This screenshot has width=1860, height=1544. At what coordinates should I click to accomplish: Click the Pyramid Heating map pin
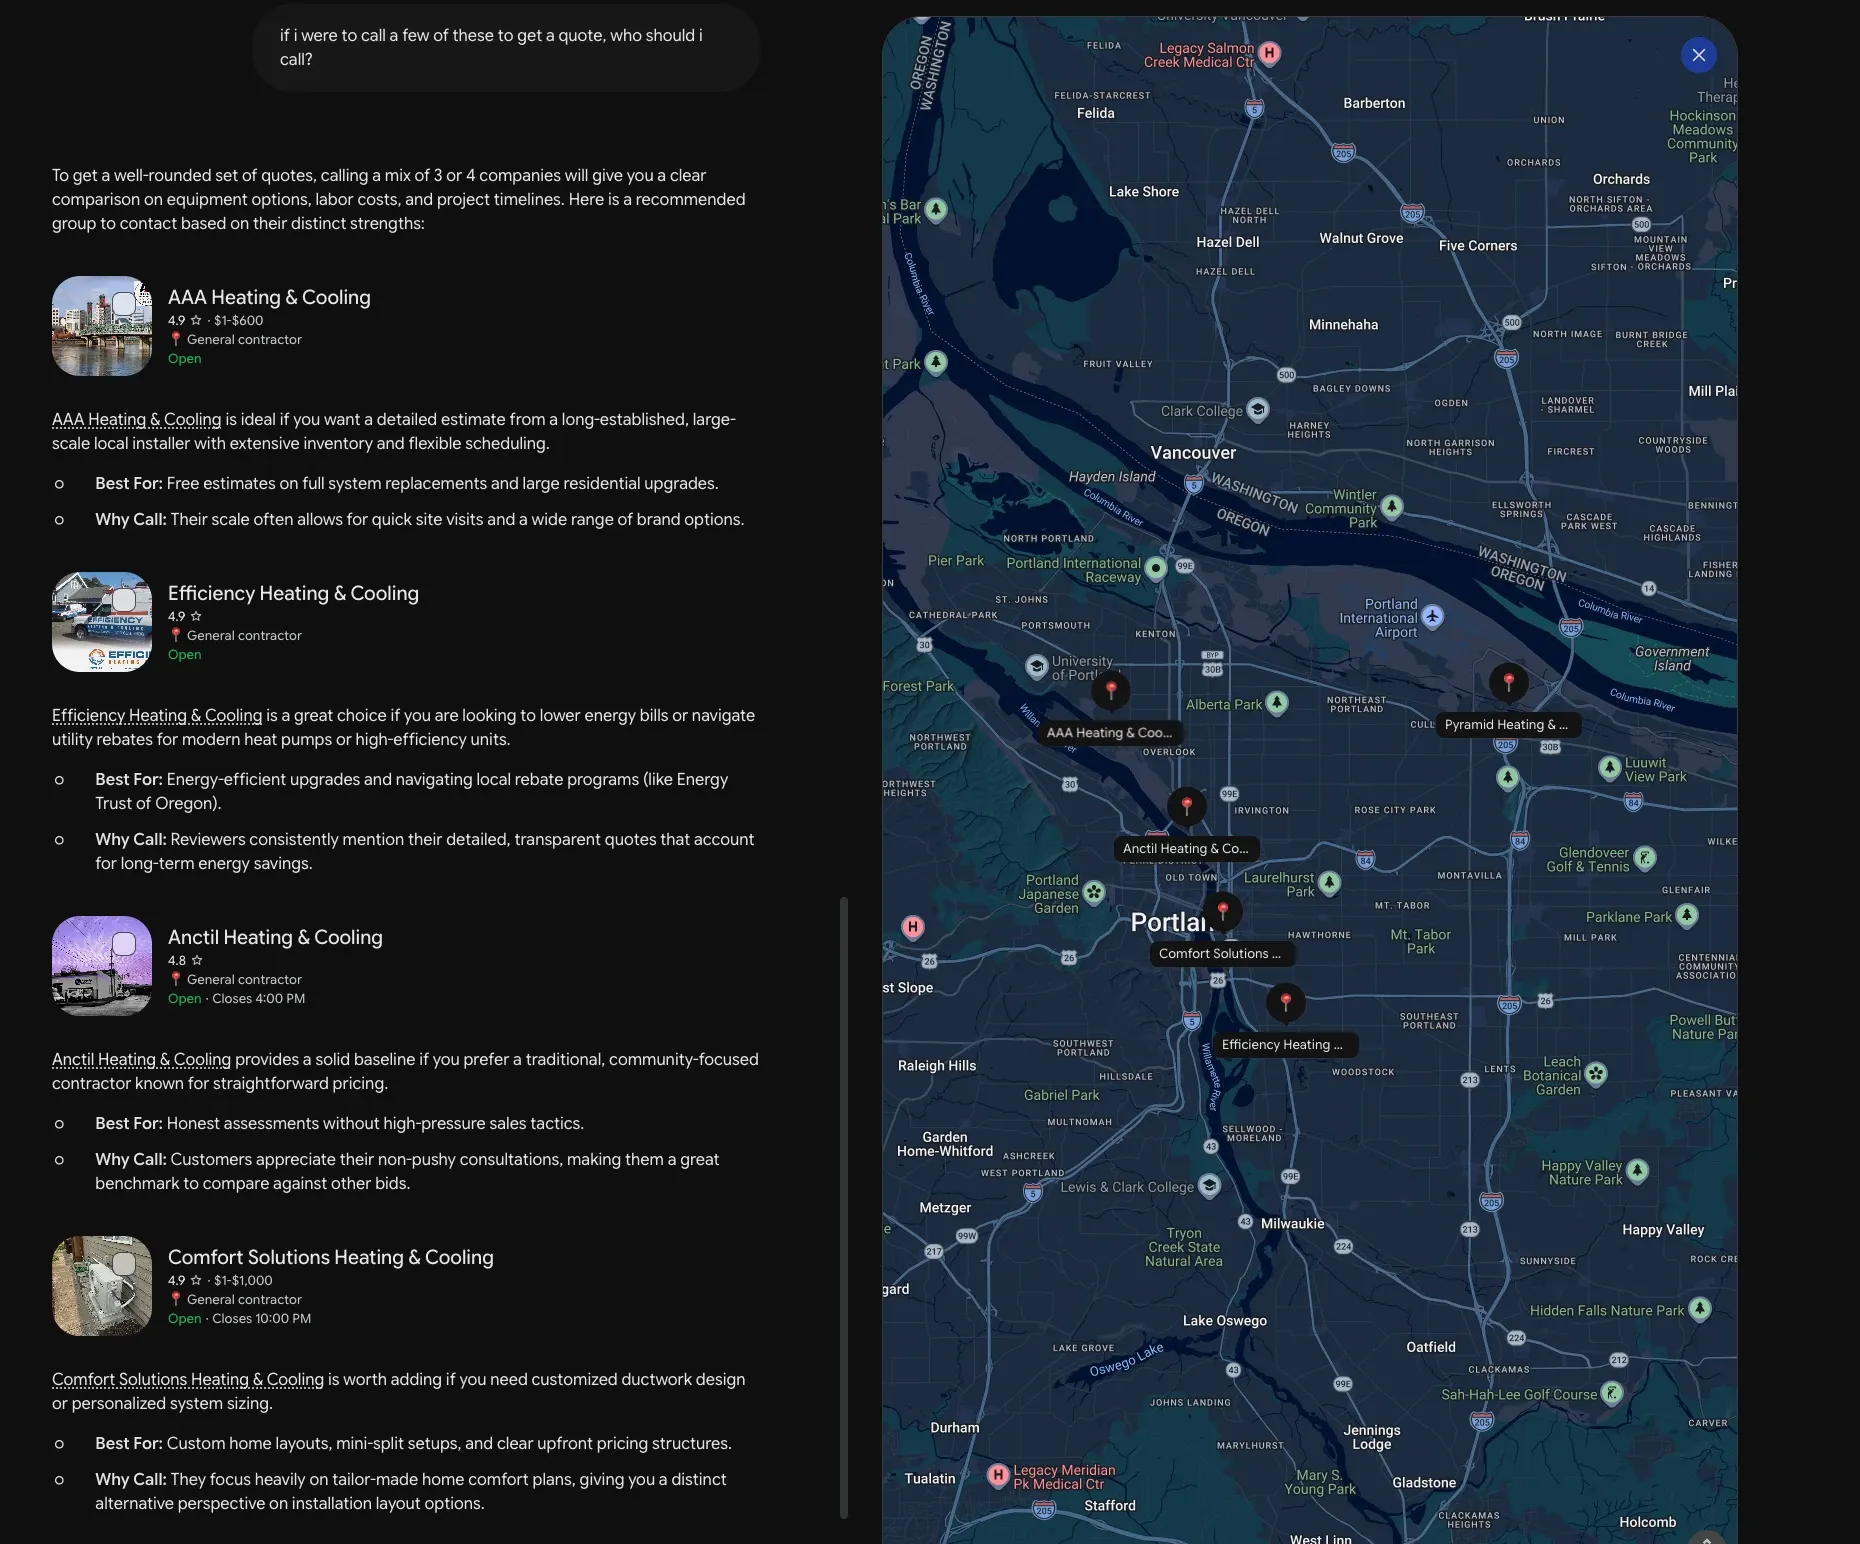1509,682
